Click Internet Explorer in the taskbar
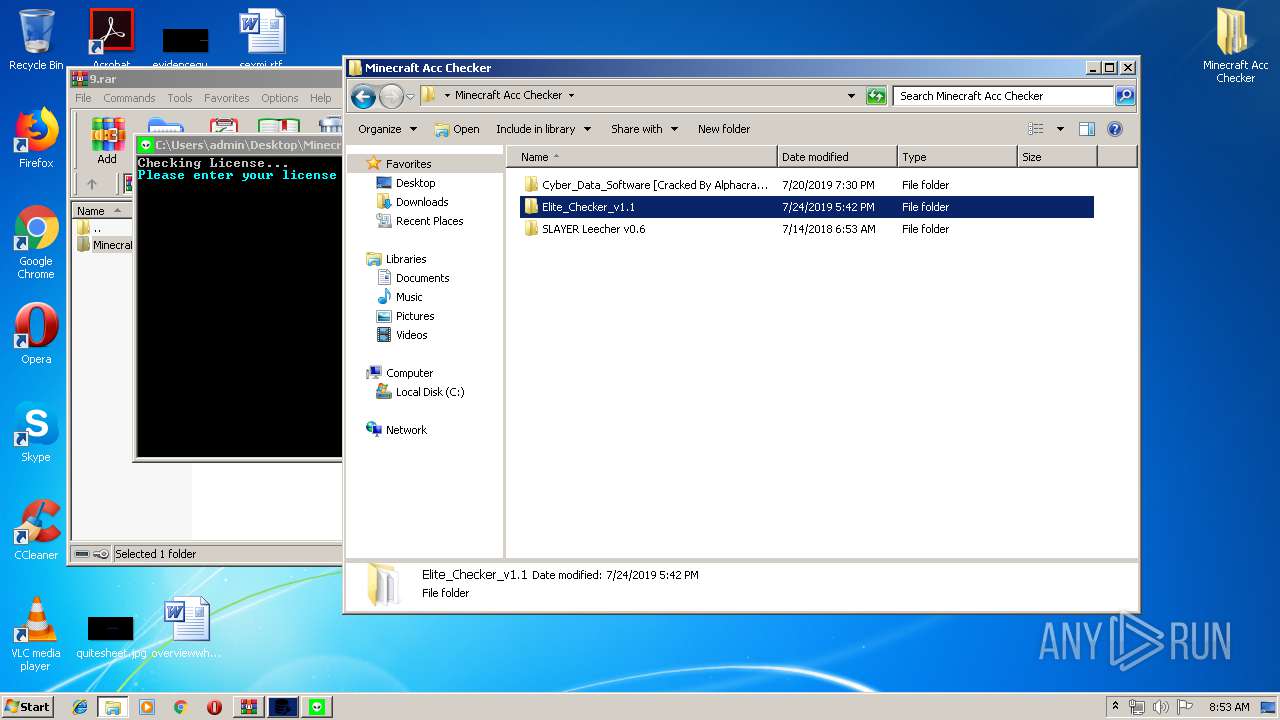Image resolution: width=1280 pixels, height=720 pixels. pos(80,707)
